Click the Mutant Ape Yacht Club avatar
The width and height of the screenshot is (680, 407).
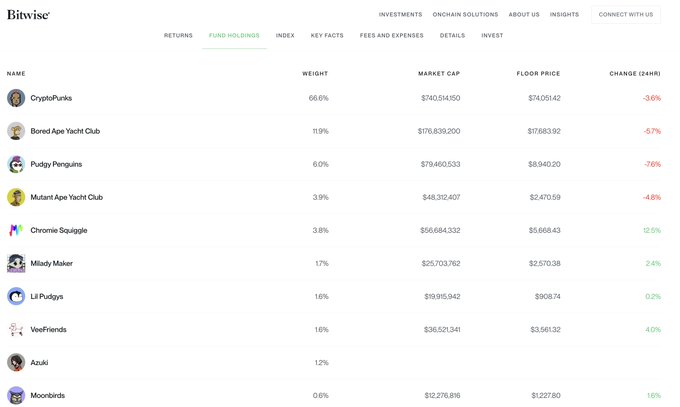pos(16,197)
